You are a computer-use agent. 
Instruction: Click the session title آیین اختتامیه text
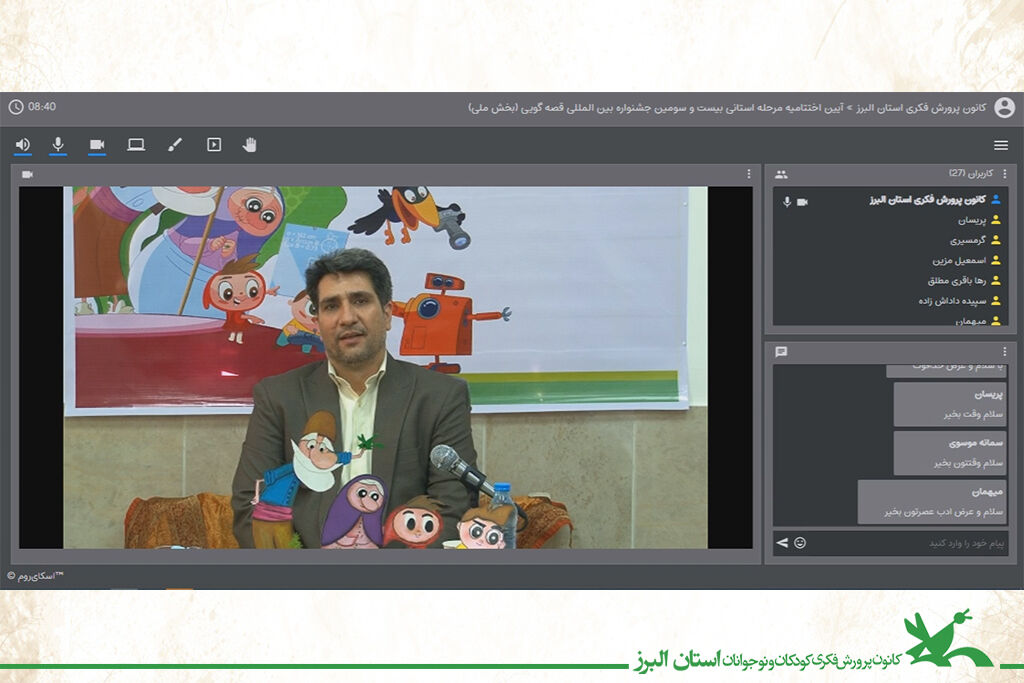656,108
